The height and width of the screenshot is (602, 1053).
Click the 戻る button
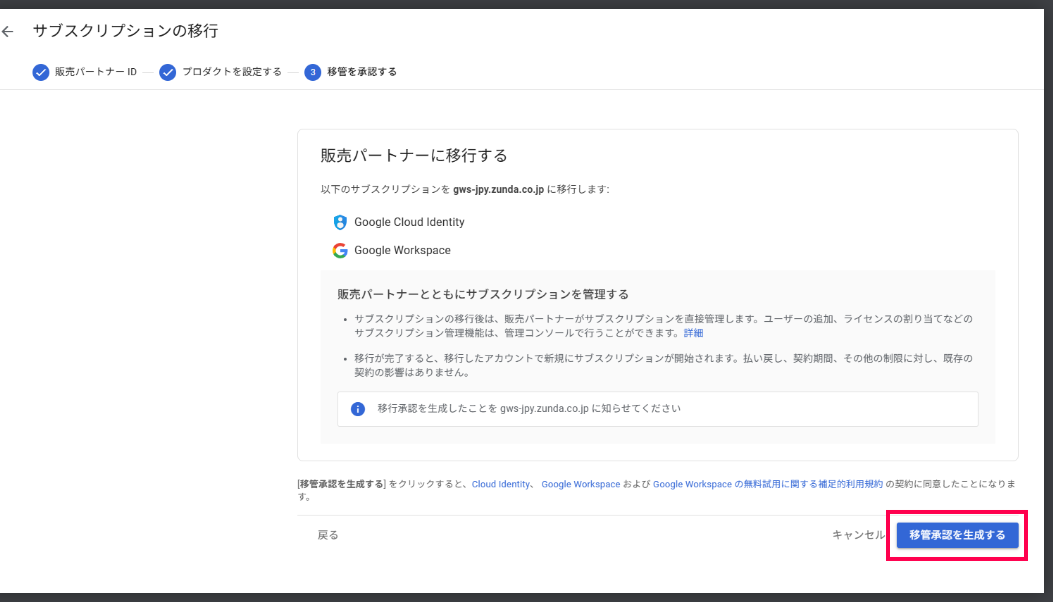(x=328, y=535)
